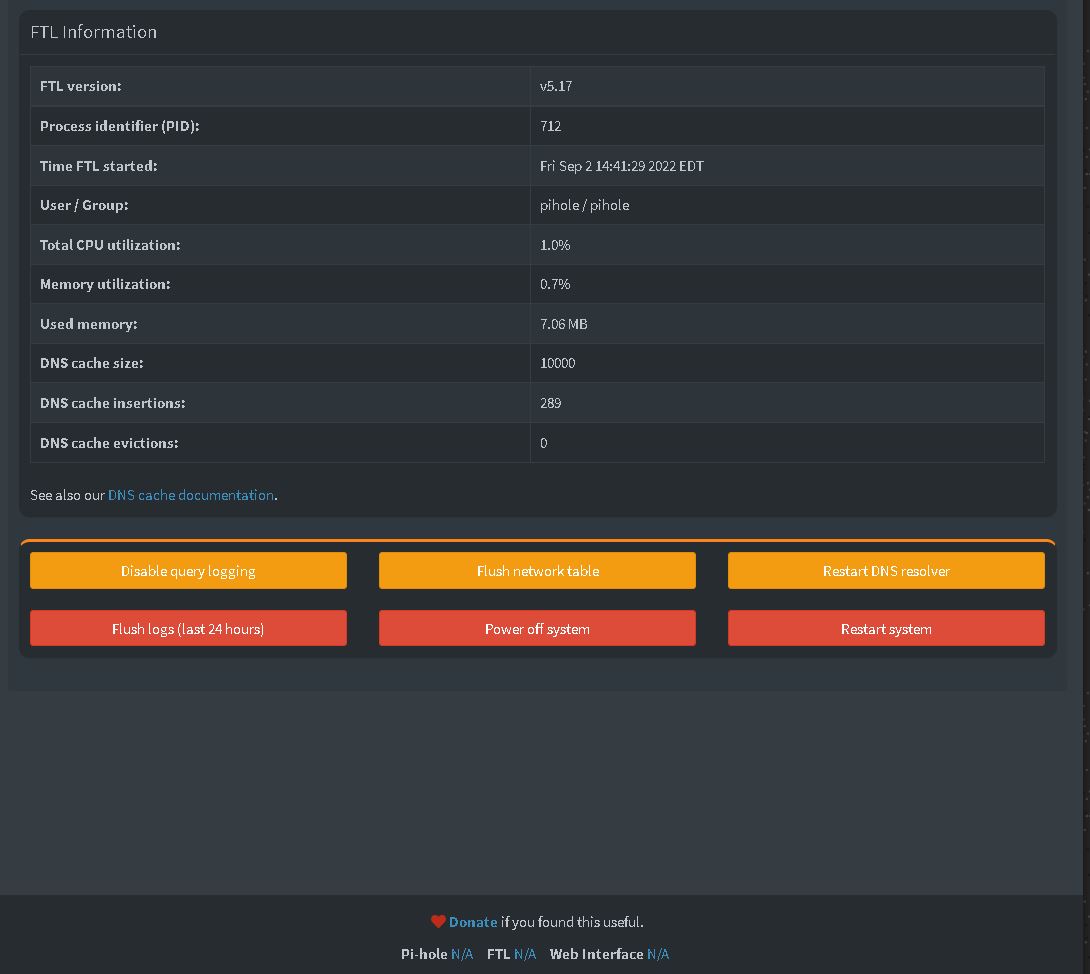Power off the system
The image size is (1090, 974).
coord(537,628)
